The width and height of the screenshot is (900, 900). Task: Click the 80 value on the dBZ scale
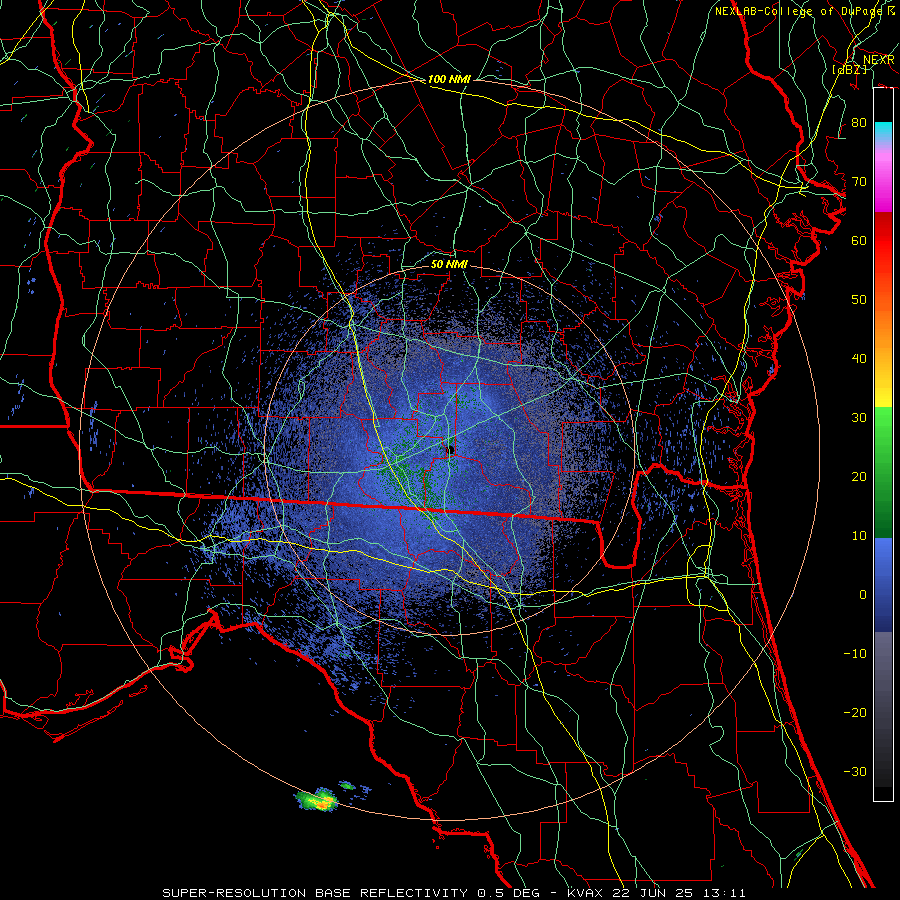[x=859, y=123]
